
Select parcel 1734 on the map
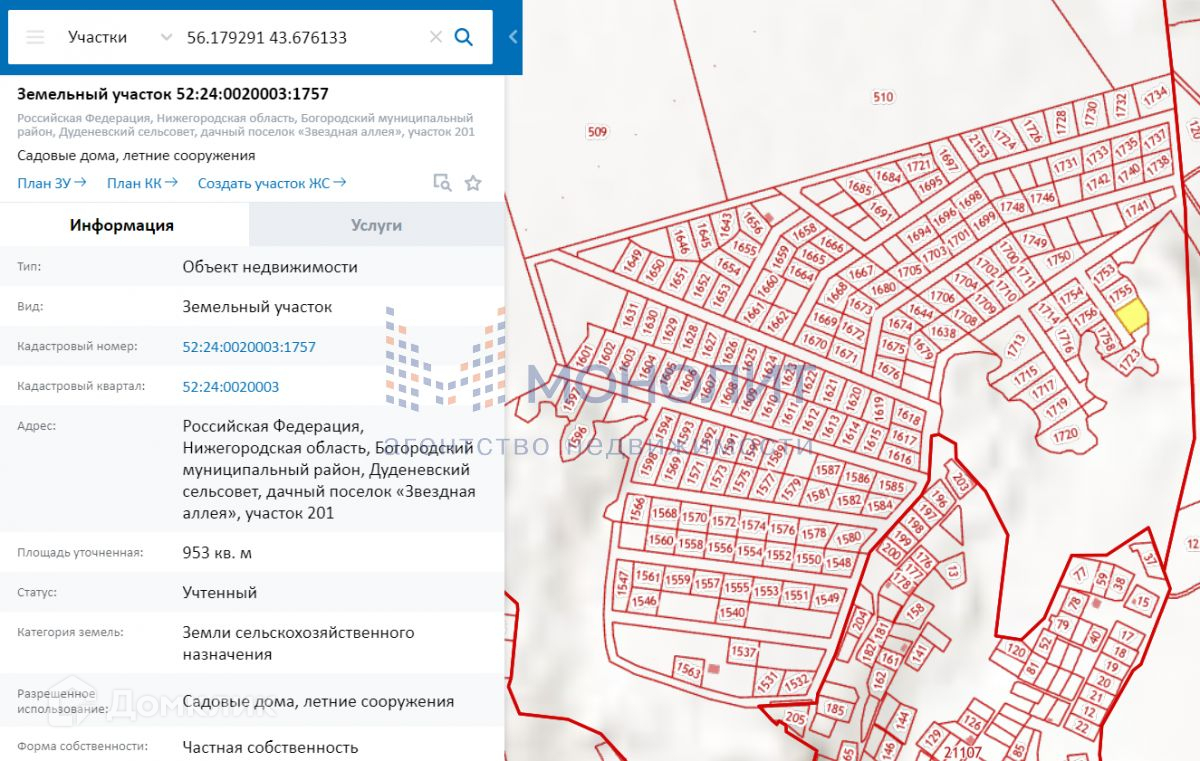click(1155, 96)
